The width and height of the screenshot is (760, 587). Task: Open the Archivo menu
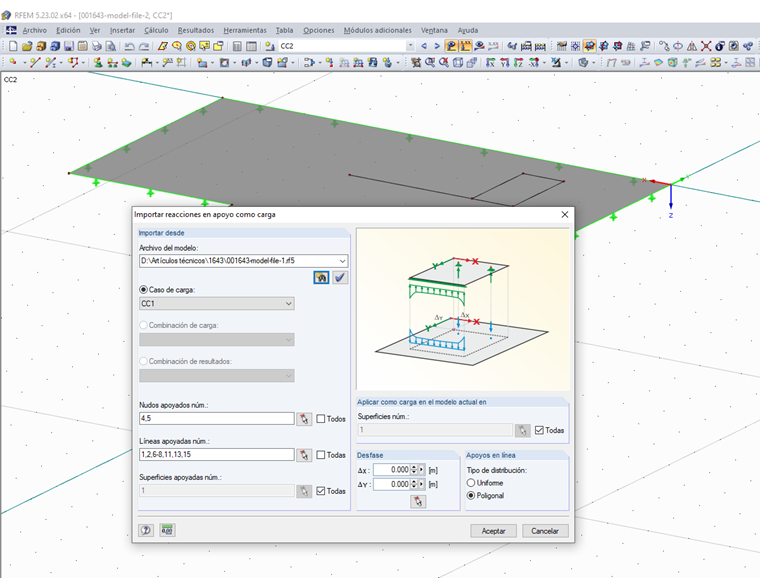point(34,30)
